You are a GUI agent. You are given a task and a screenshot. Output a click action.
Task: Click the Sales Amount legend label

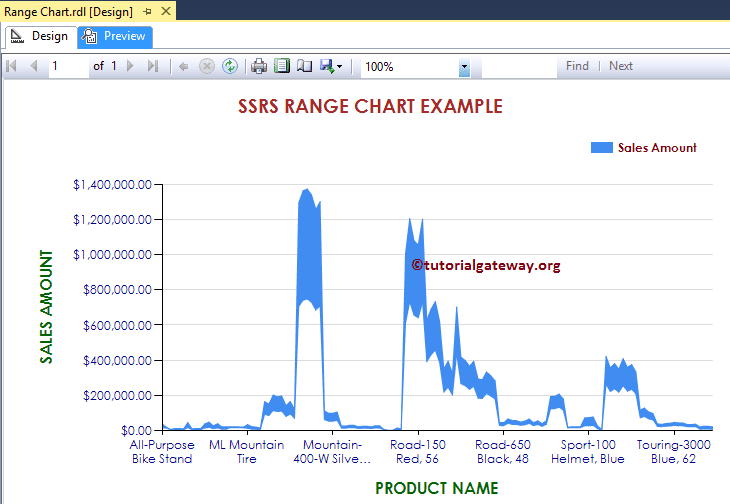(x=657, y=148)
